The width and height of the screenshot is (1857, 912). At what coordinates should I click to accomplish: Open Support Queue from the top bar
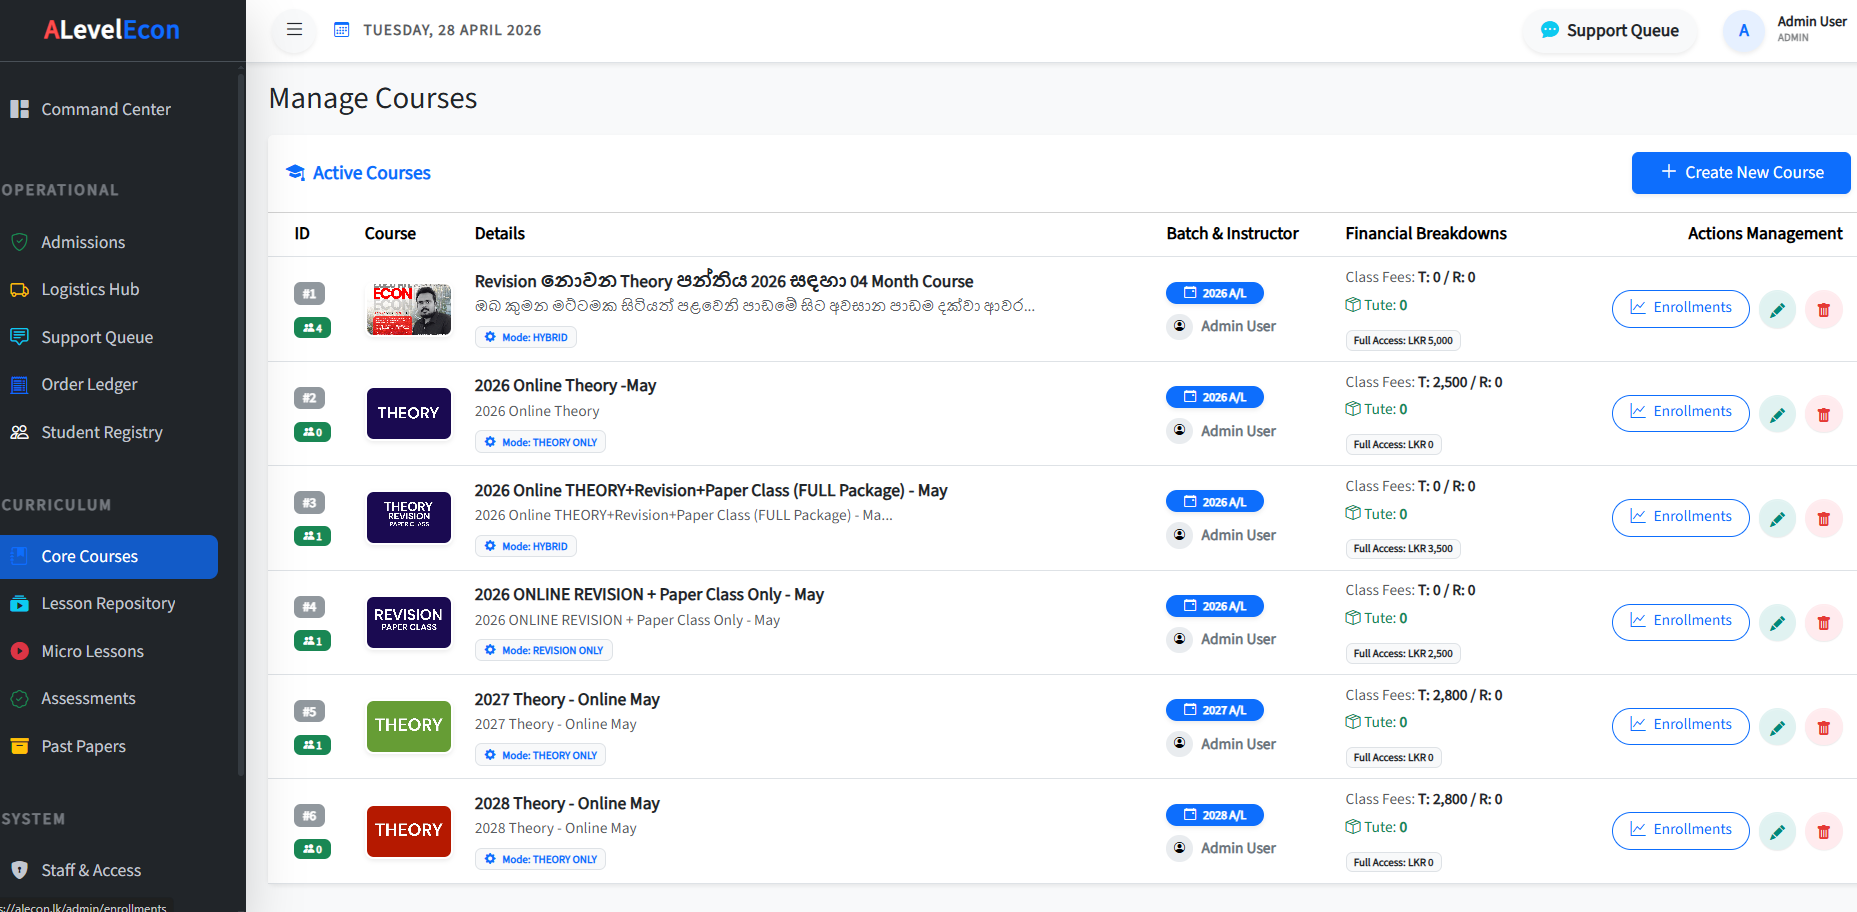click(x=1609, y=30)
